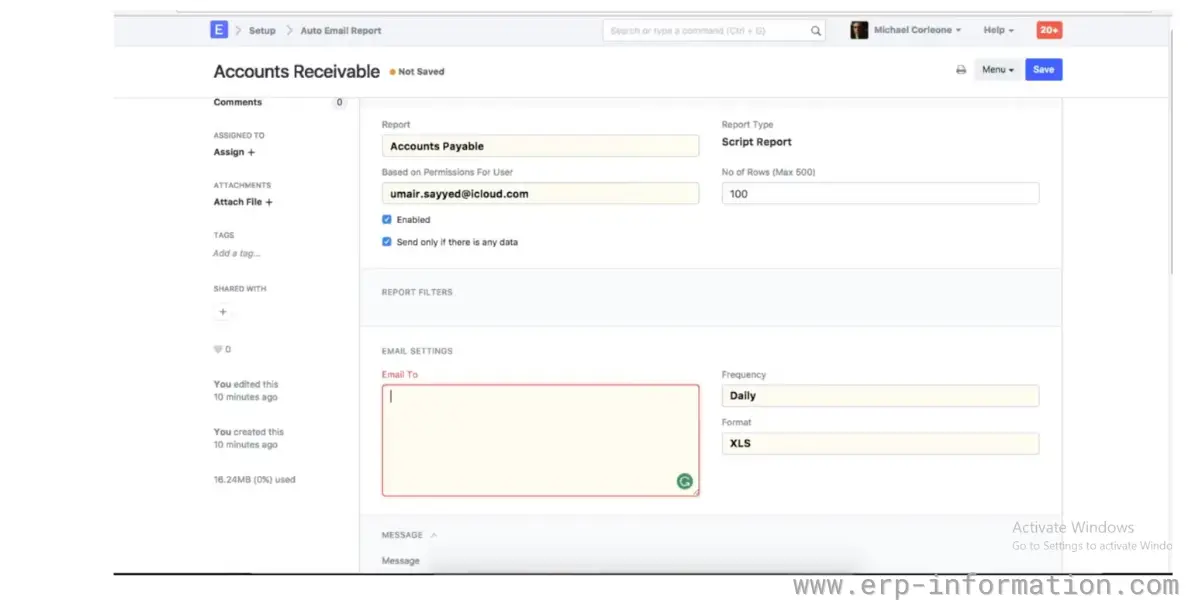The width and height of the screenshot is (1200, 600).
Task: Click inside the Email To text area
Action: [x=540, y=440]
